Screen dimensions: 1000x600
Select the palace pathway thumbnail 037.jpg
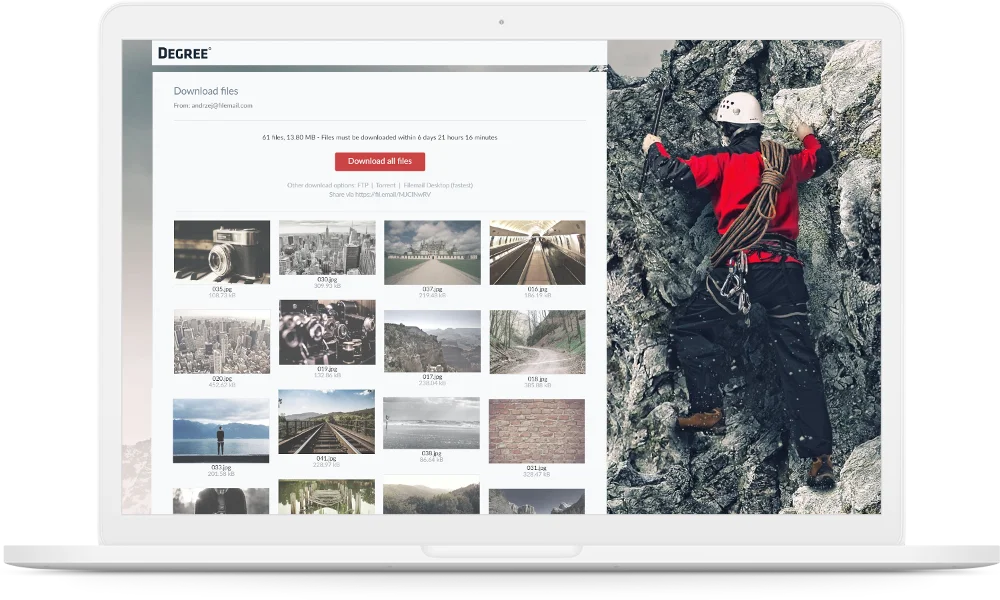[432, 252]
